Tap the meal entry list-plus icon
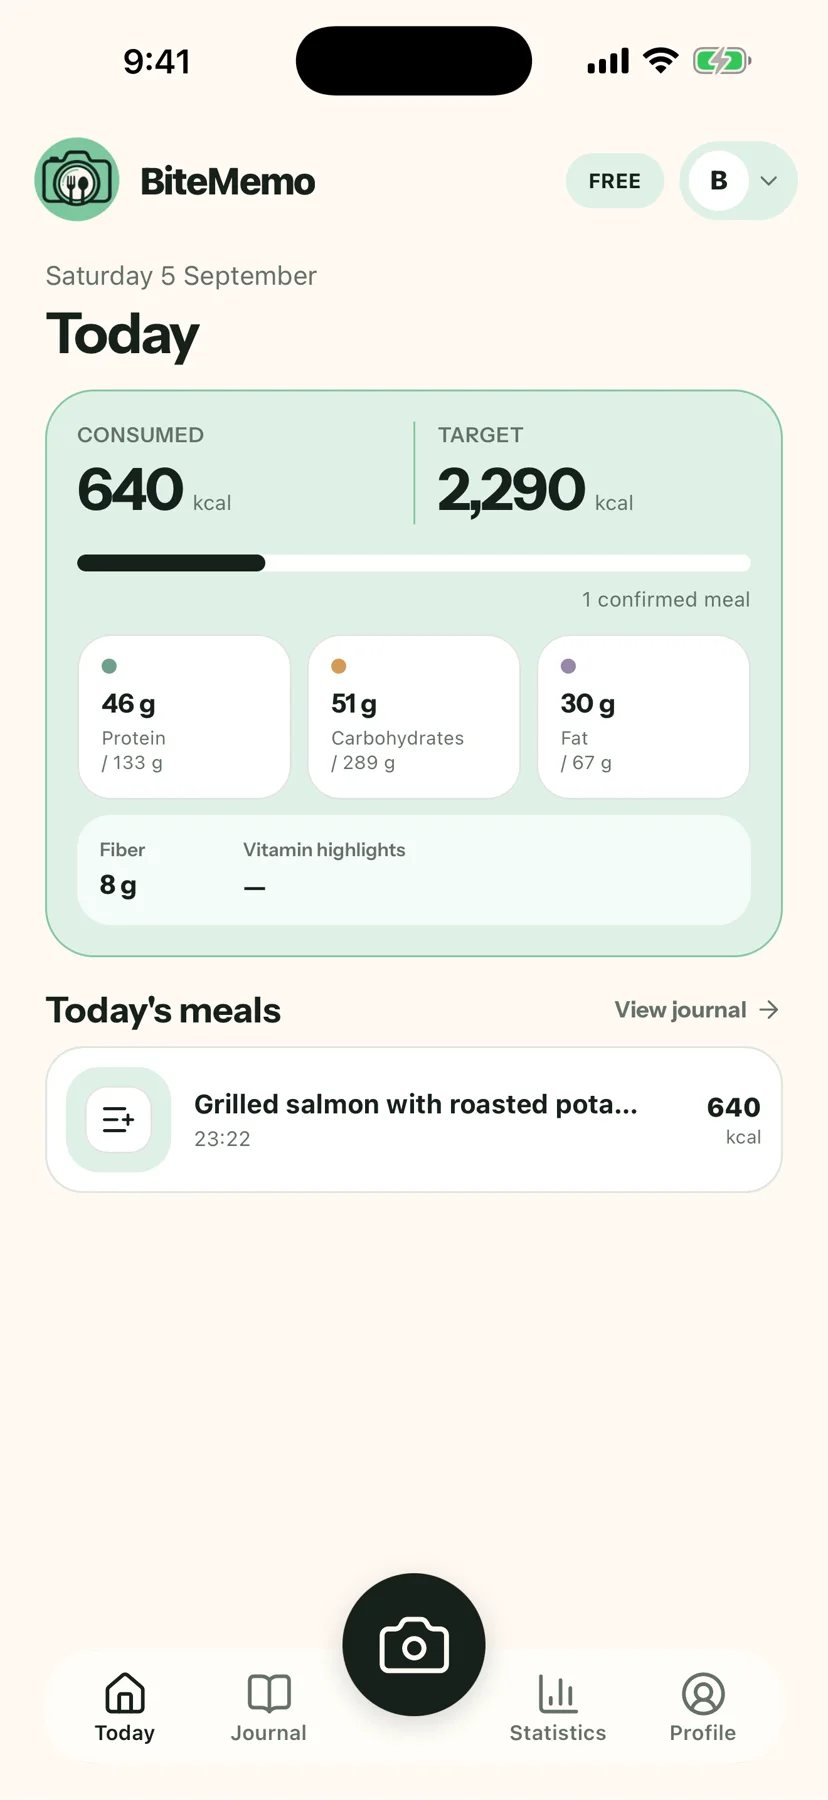The width and height of the screenshot is (828, 1800). (x=118, y=1119)
